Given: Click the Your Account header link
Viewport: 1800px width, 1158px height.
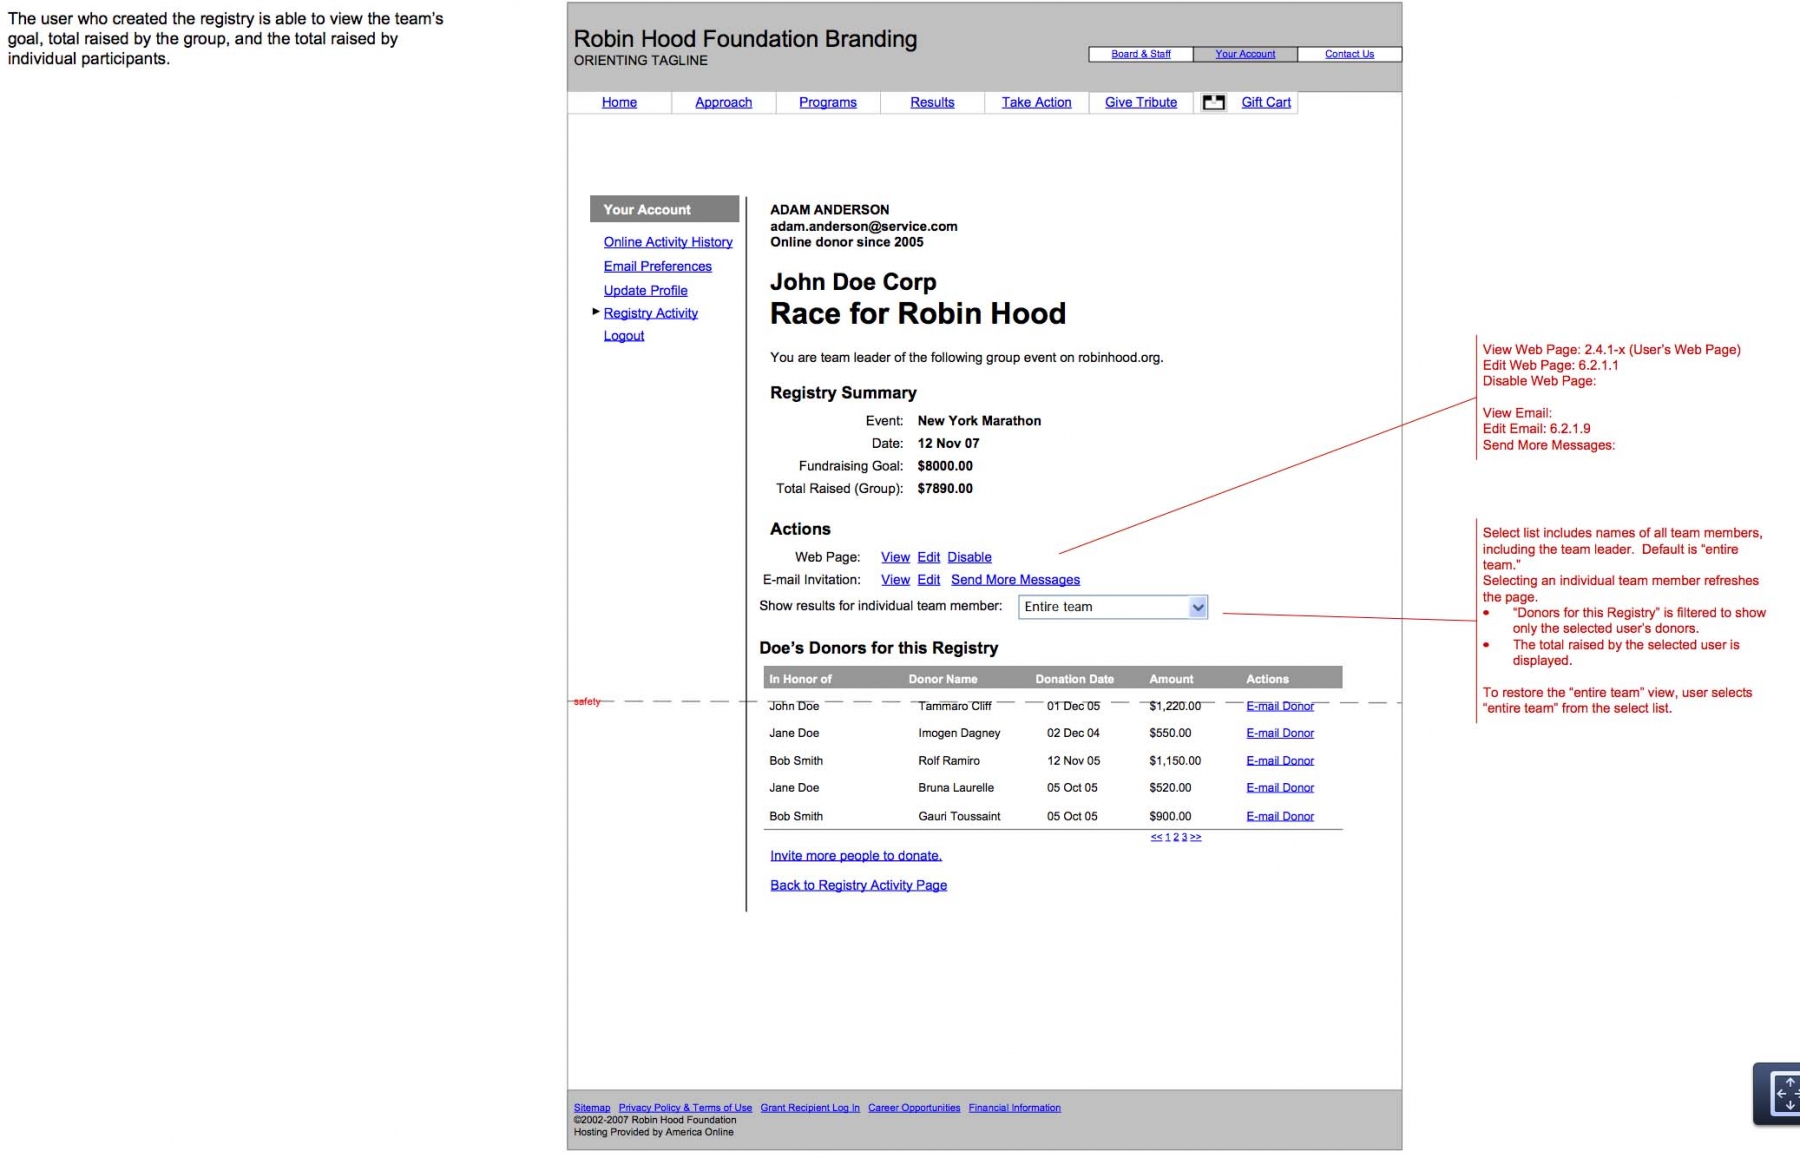Looking at the screenshot, I should click(1245, 54).
